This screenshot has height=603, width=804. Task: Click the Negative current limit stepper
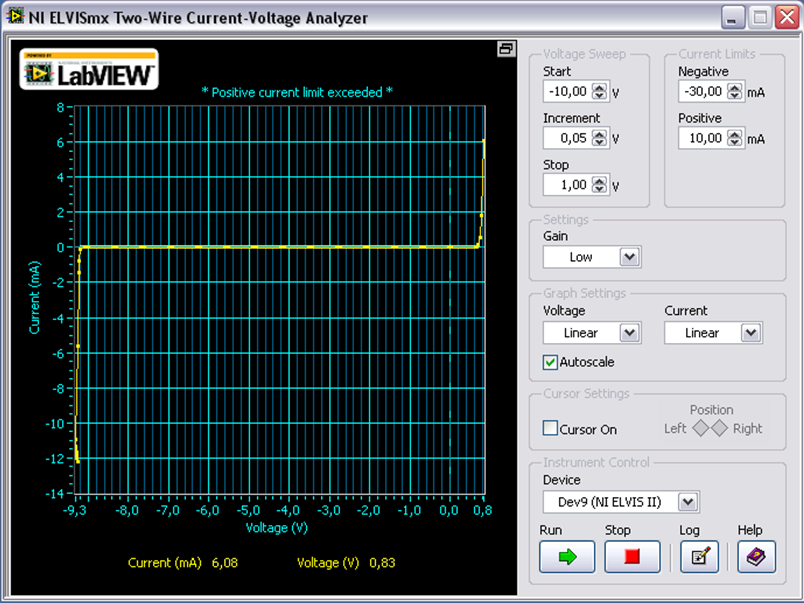coord(735,91)
